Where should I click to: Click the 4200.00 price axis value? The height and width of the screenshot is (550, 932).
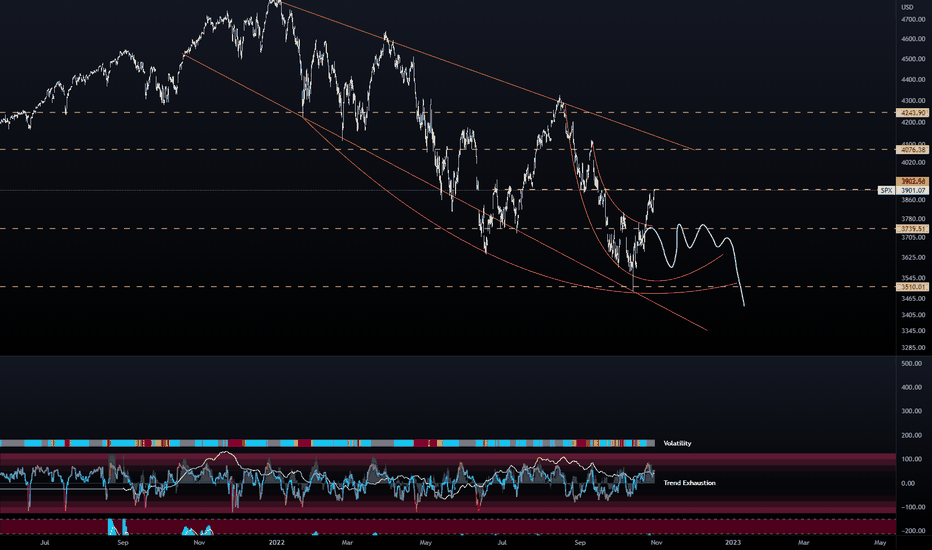tap(913, 122)
